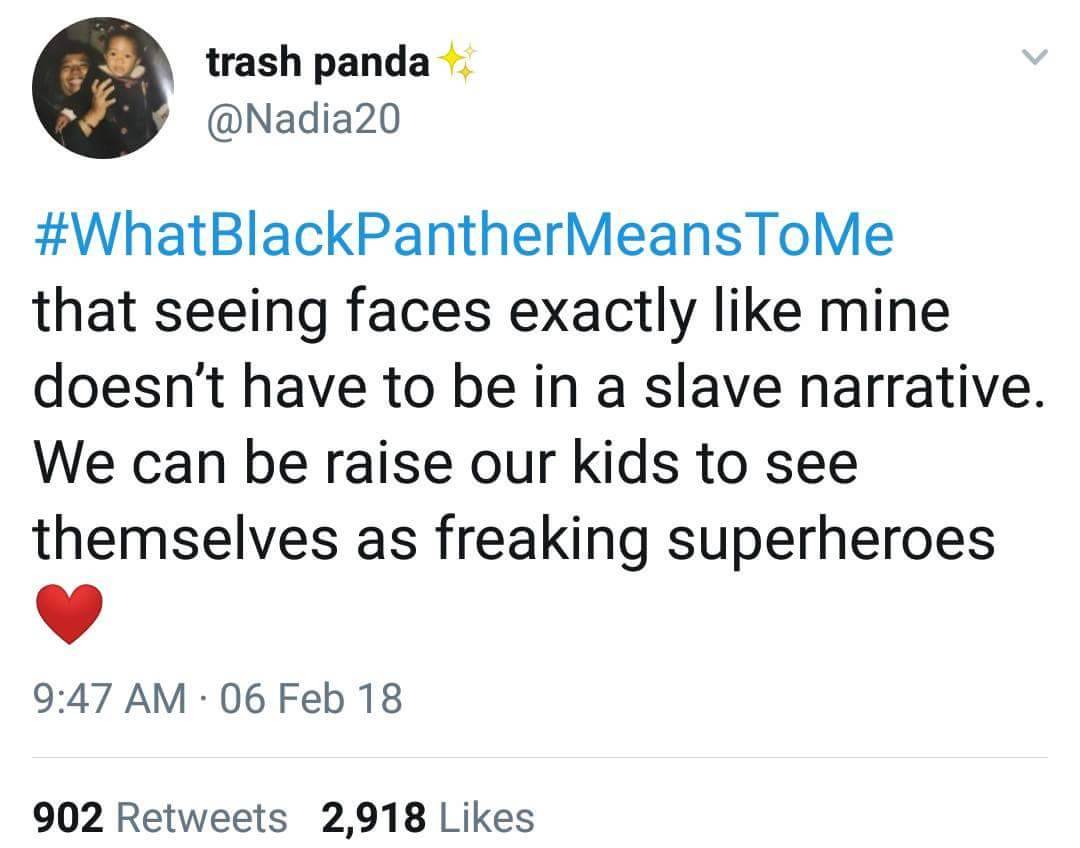1080x848 pixels.
Task: Open the @Nadia20 handle profile
Action: pos(302,120)
